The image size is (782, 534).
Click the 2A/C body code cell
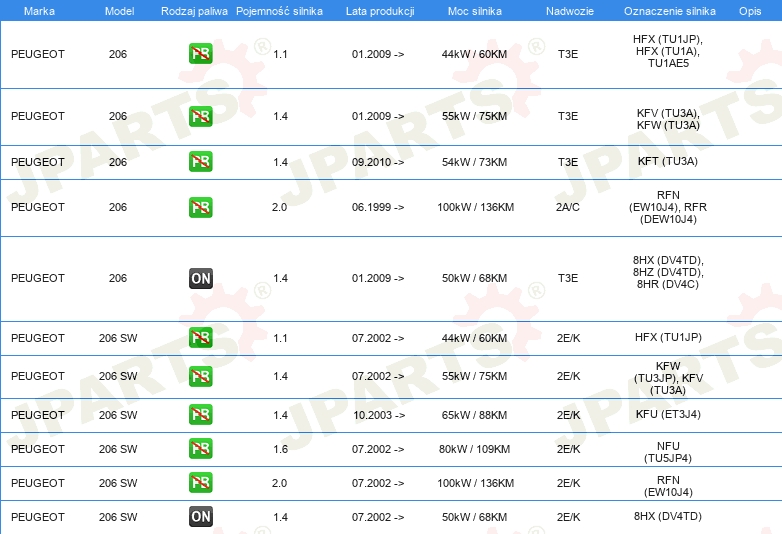pos(568,207)
